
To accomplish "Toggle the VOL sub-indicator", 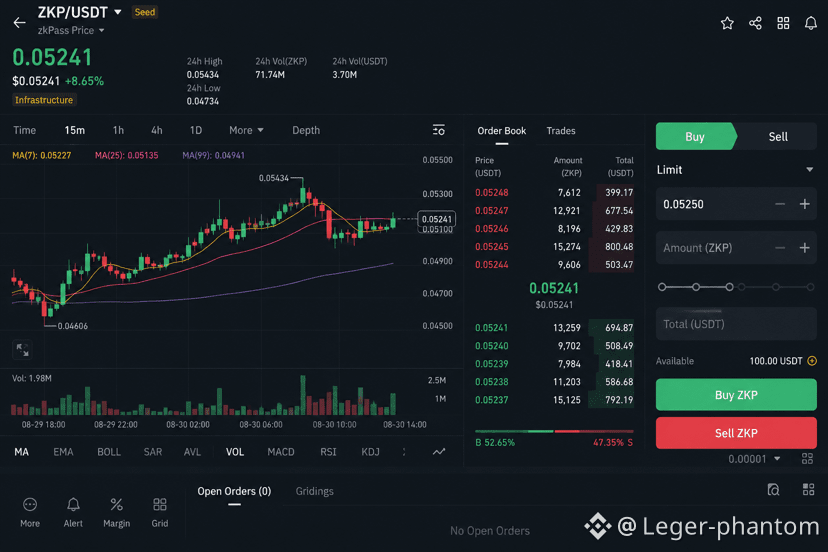I will pyautogui.click(x=235, y=452).
